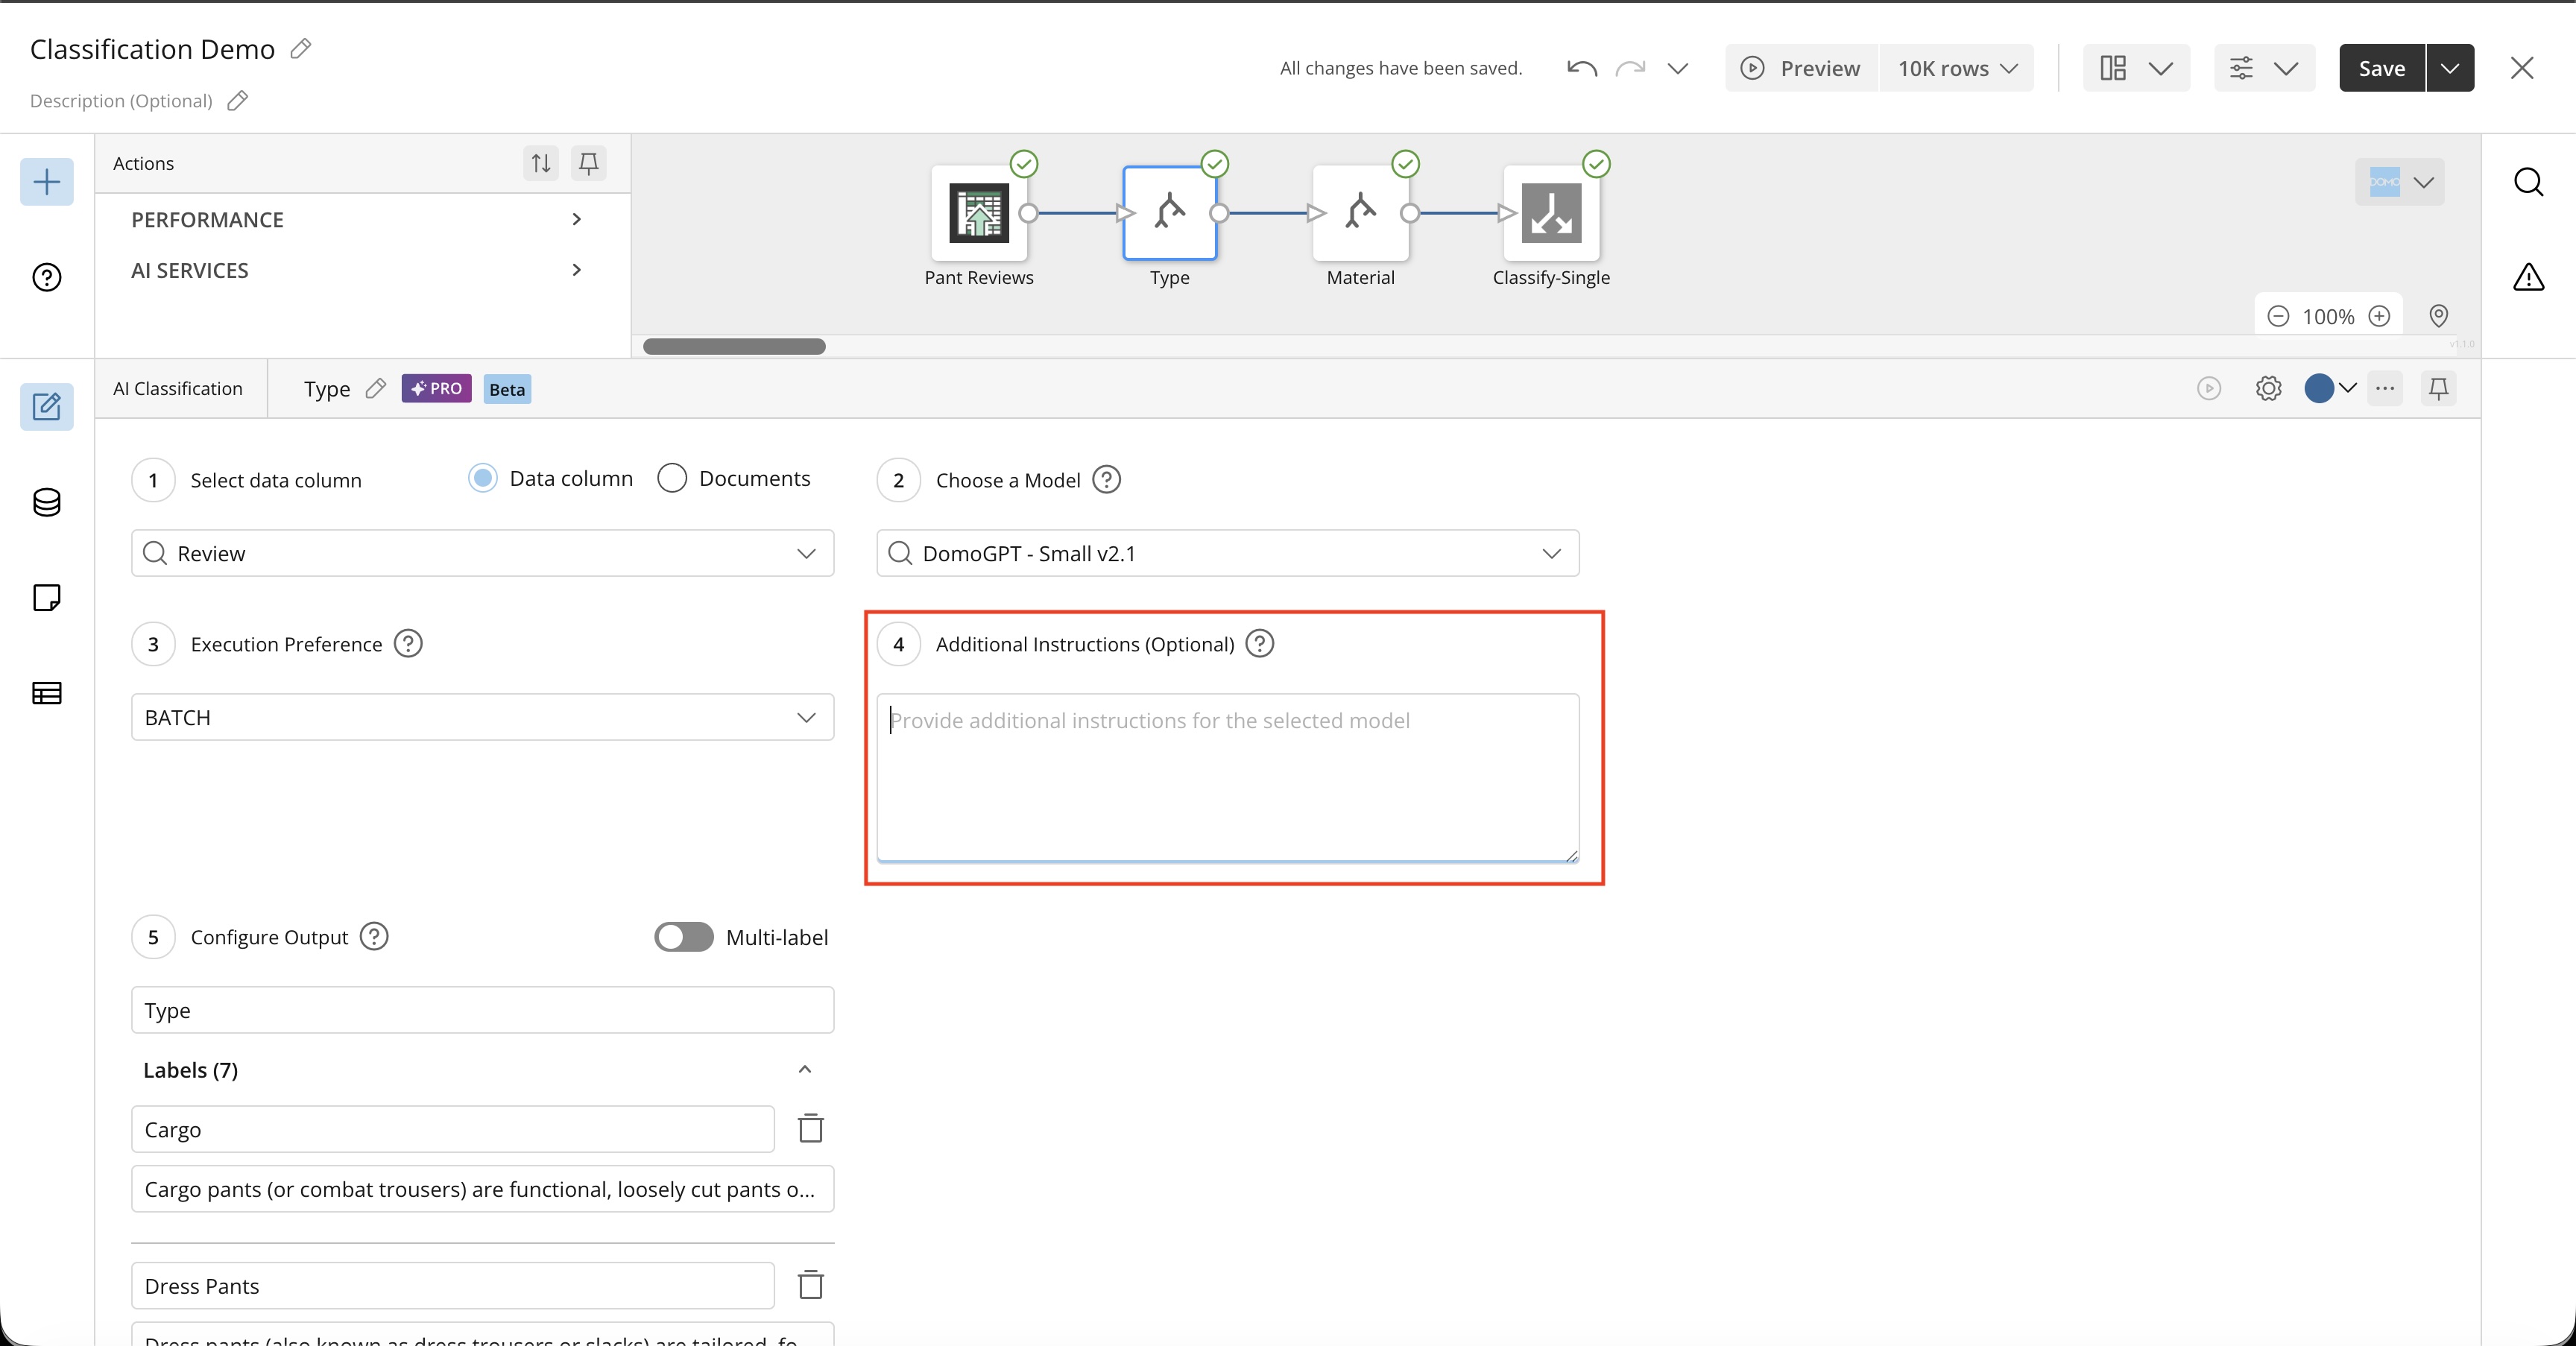Click the Beta badge
Image resolution: width=2576 pixels, height=1346 pixels.
tap(507, 389)
